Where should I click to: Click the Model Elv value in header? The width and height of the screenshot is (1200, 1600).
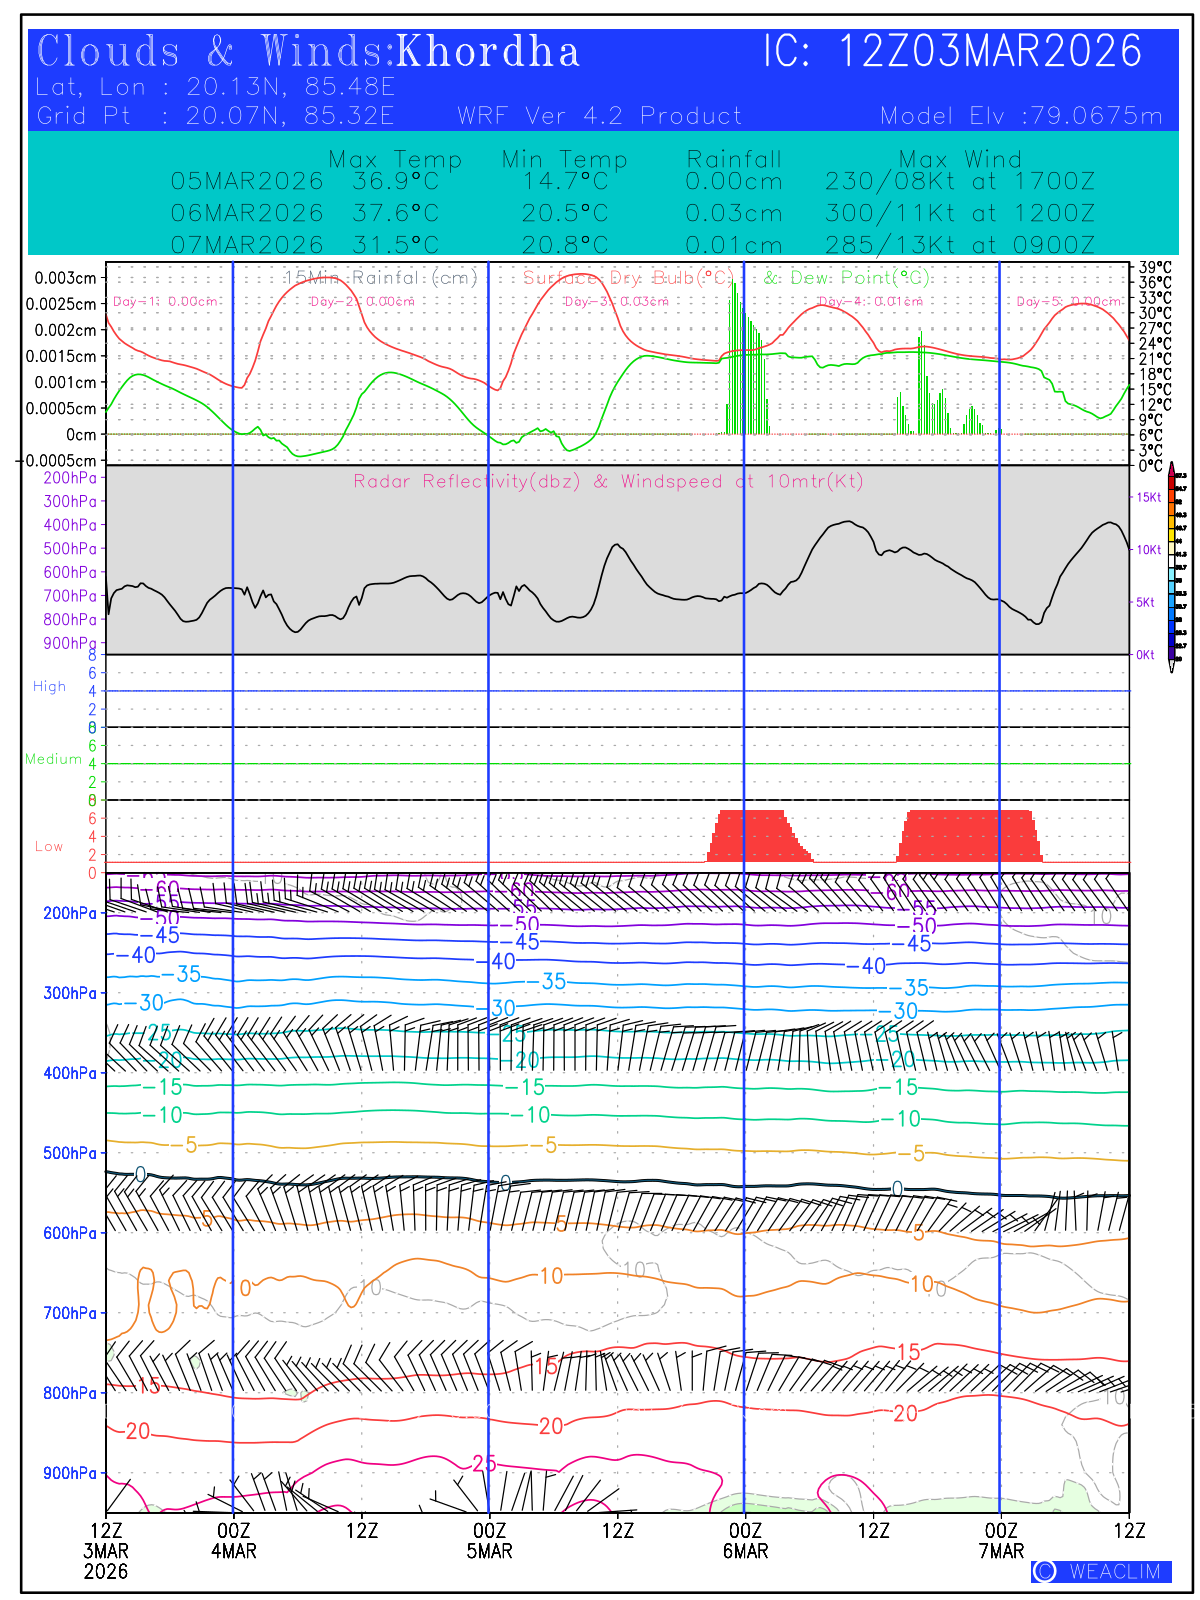1021,116
